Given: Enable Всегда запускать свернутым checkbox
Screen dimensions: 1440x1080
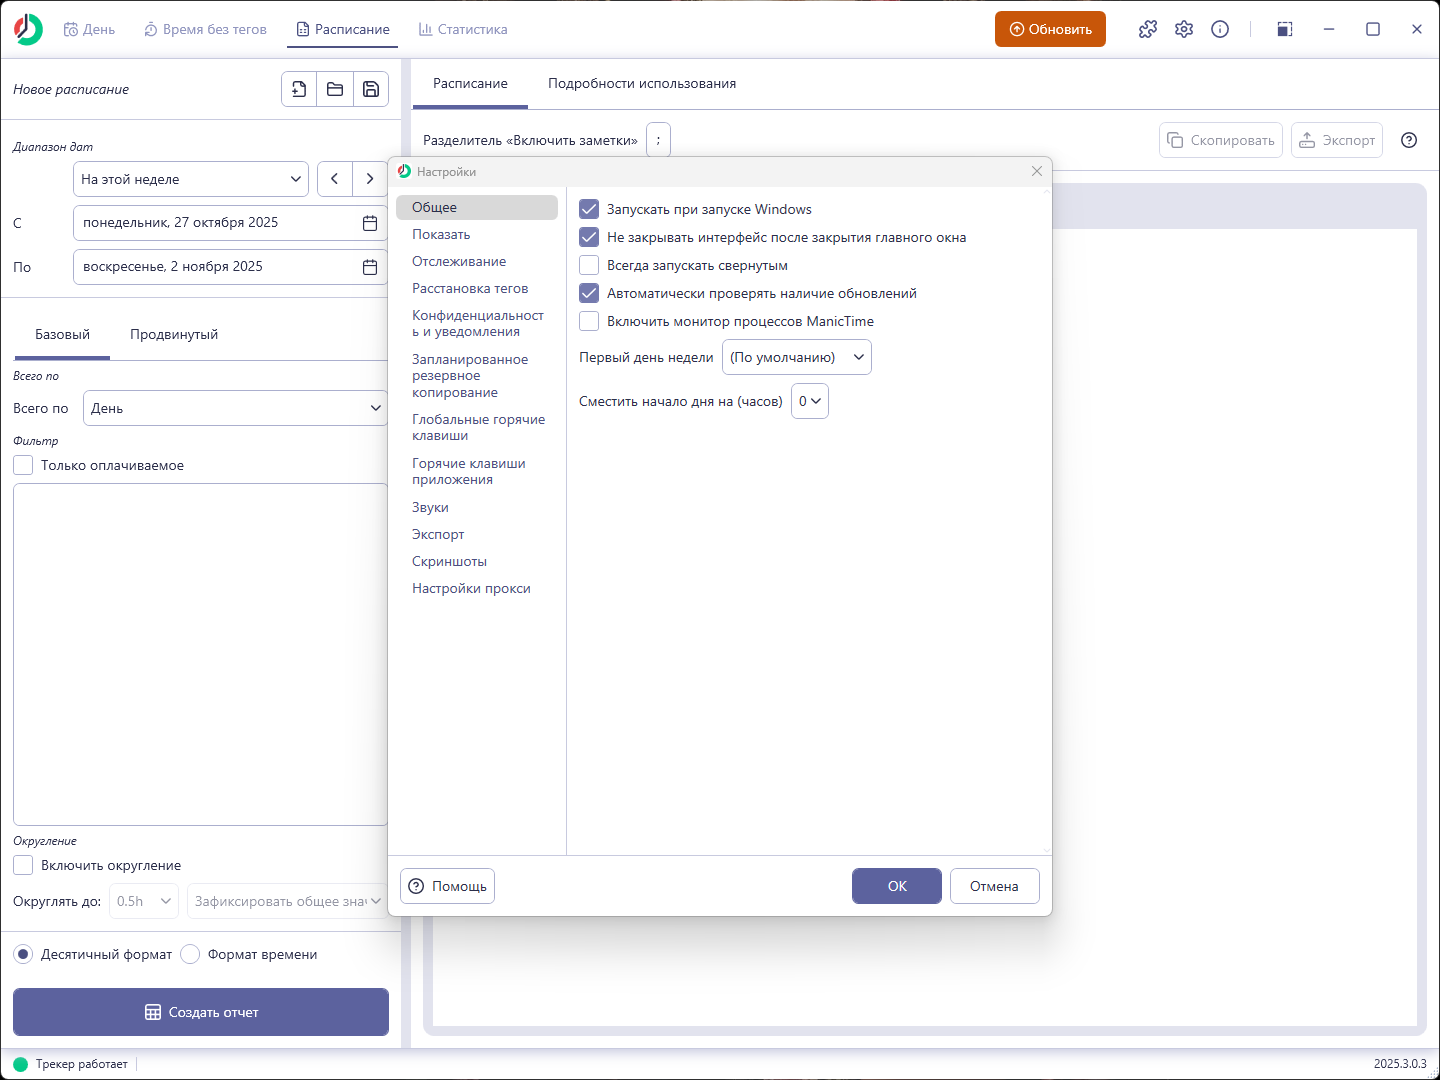Looking at the screenshot, I should (x=589, y=265).
